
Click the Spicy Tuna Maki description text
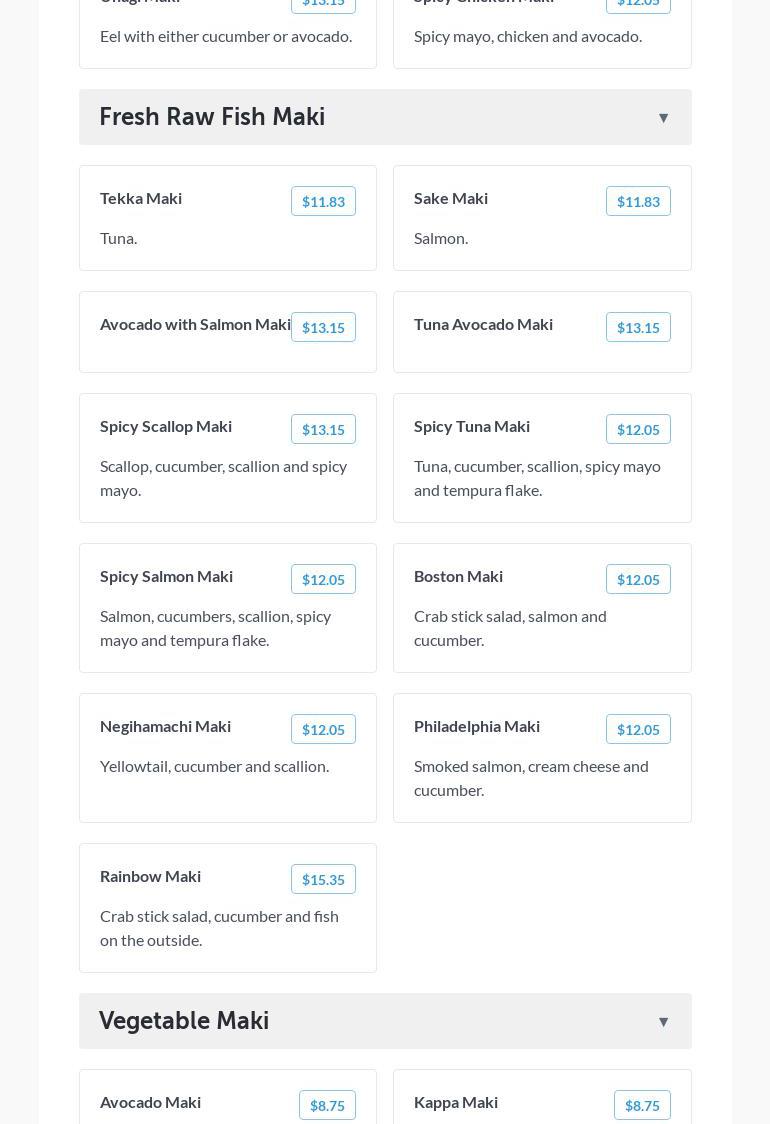coord(537,478)
